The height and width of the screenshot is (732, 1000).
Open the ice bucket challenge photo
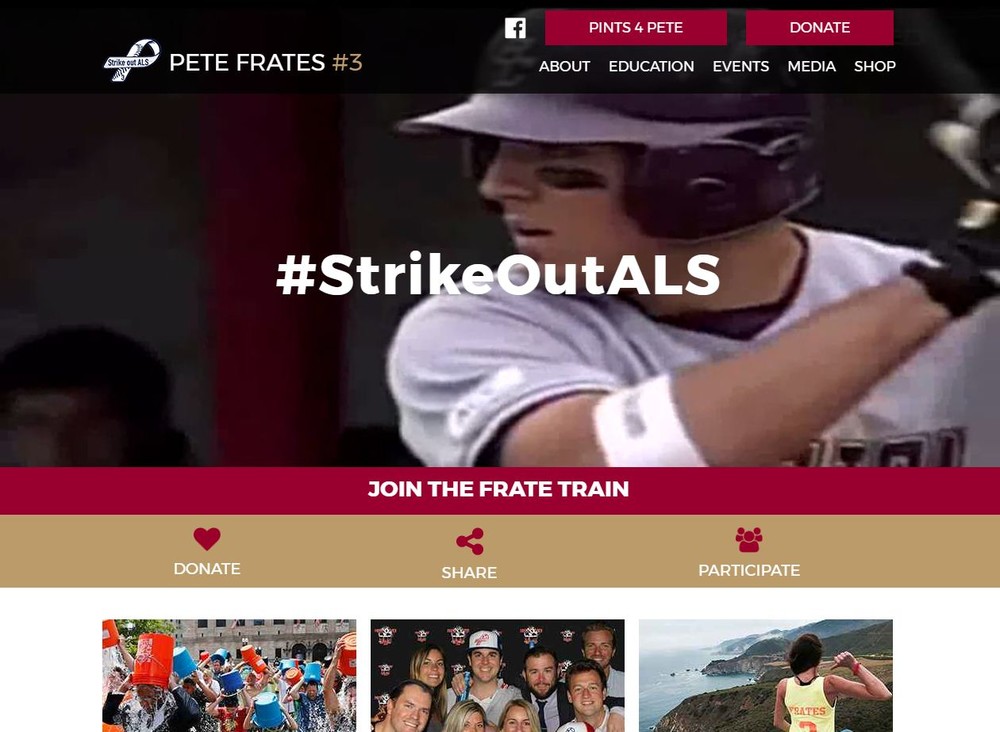[230, 675]
